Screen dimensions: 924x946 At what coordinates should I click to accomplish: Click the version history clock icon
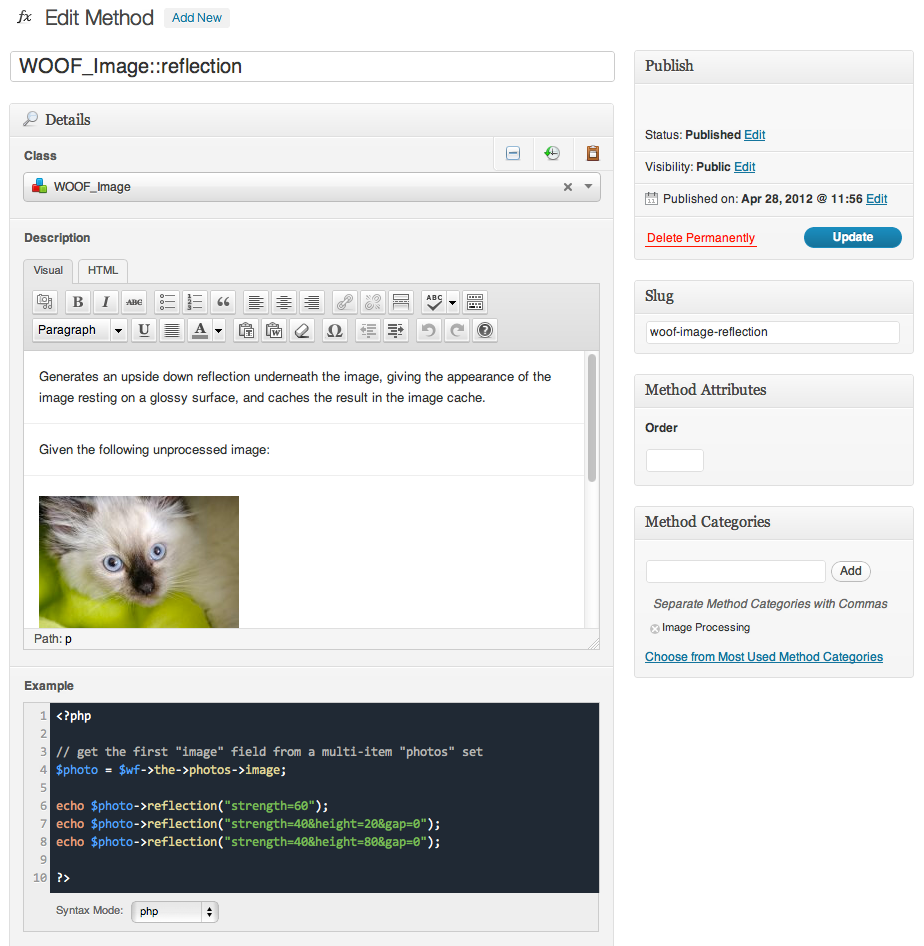pos(552,153)
